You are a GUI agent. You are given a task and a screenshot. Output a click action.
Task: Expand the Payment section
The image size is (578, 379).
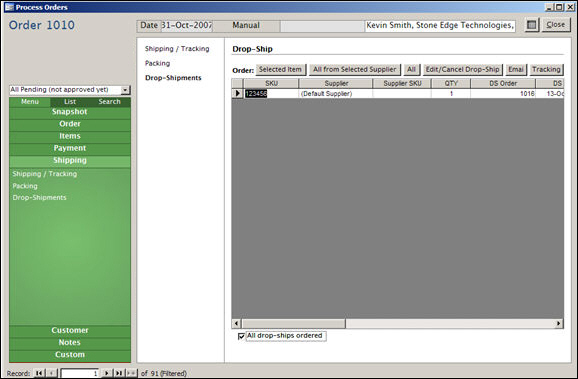tap(70, 148)
